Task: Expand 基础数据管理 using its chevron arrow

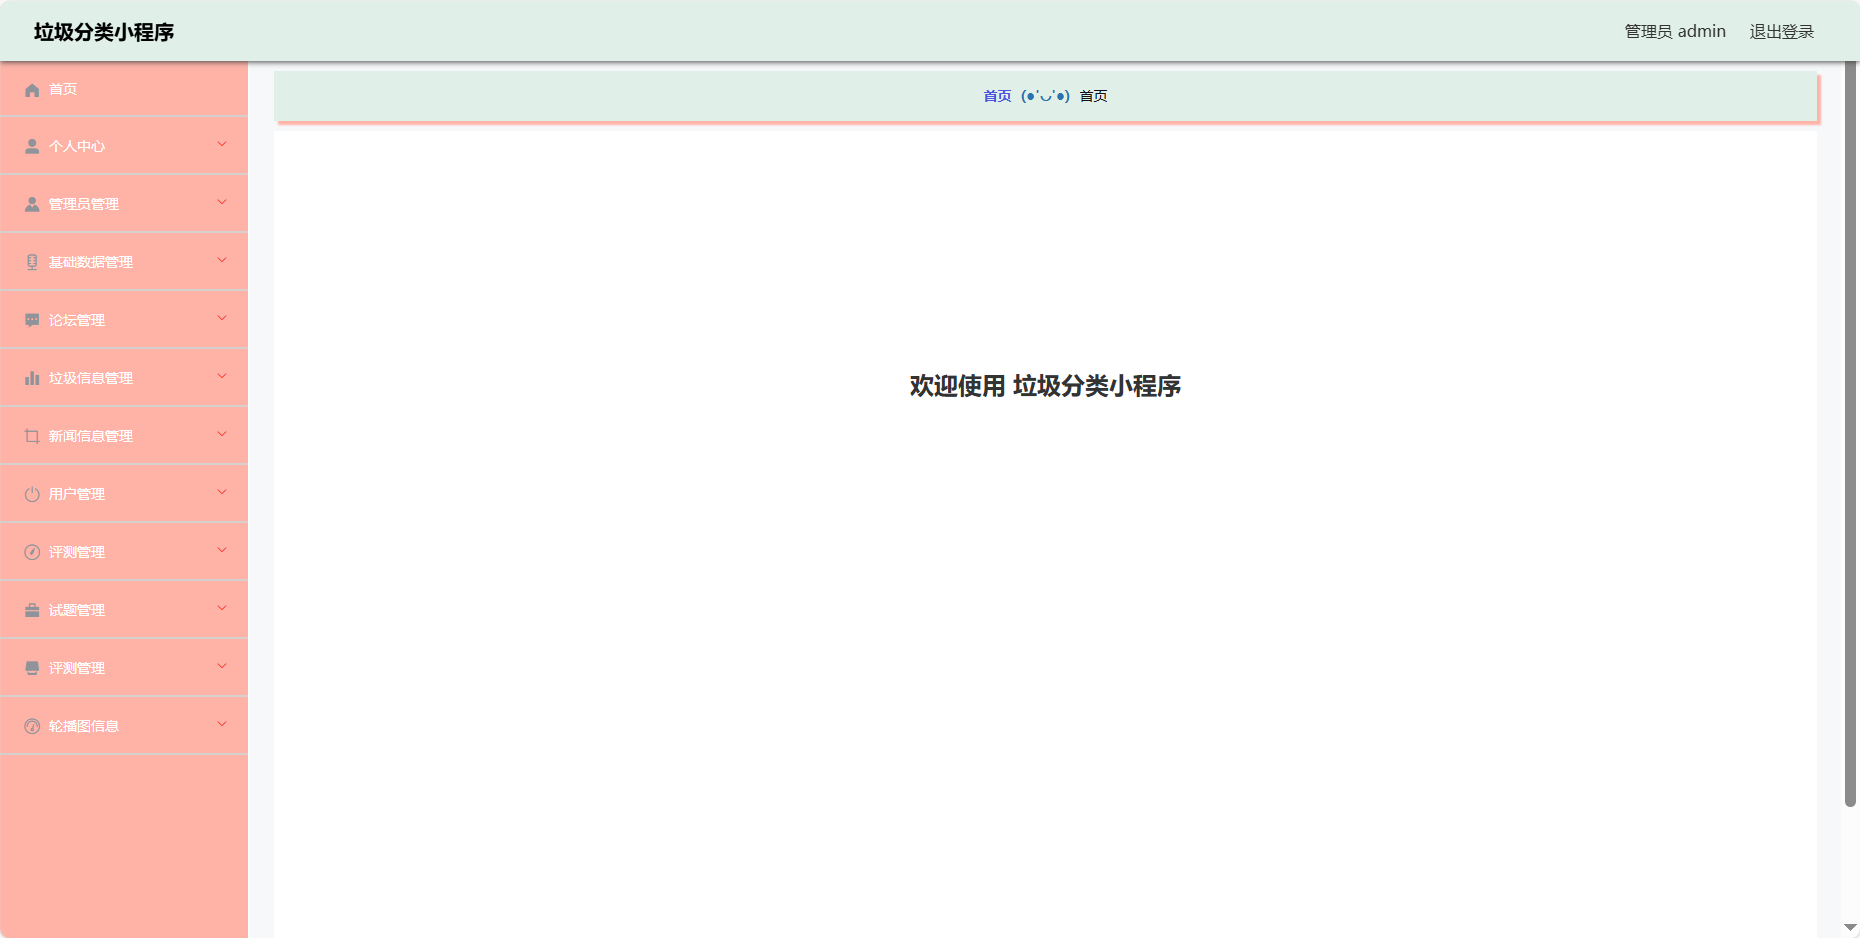Action: 222,260
